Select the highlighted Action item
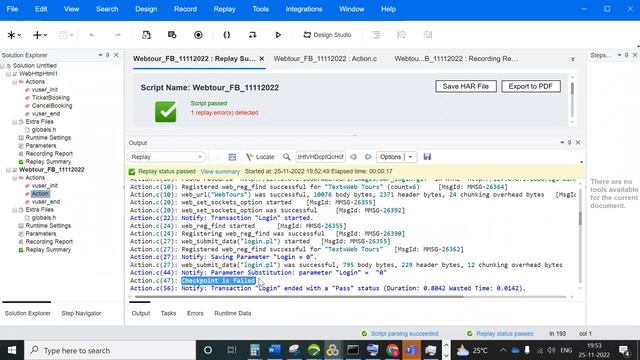Viewport: 640px width, 360px height. tap(40, 194)
